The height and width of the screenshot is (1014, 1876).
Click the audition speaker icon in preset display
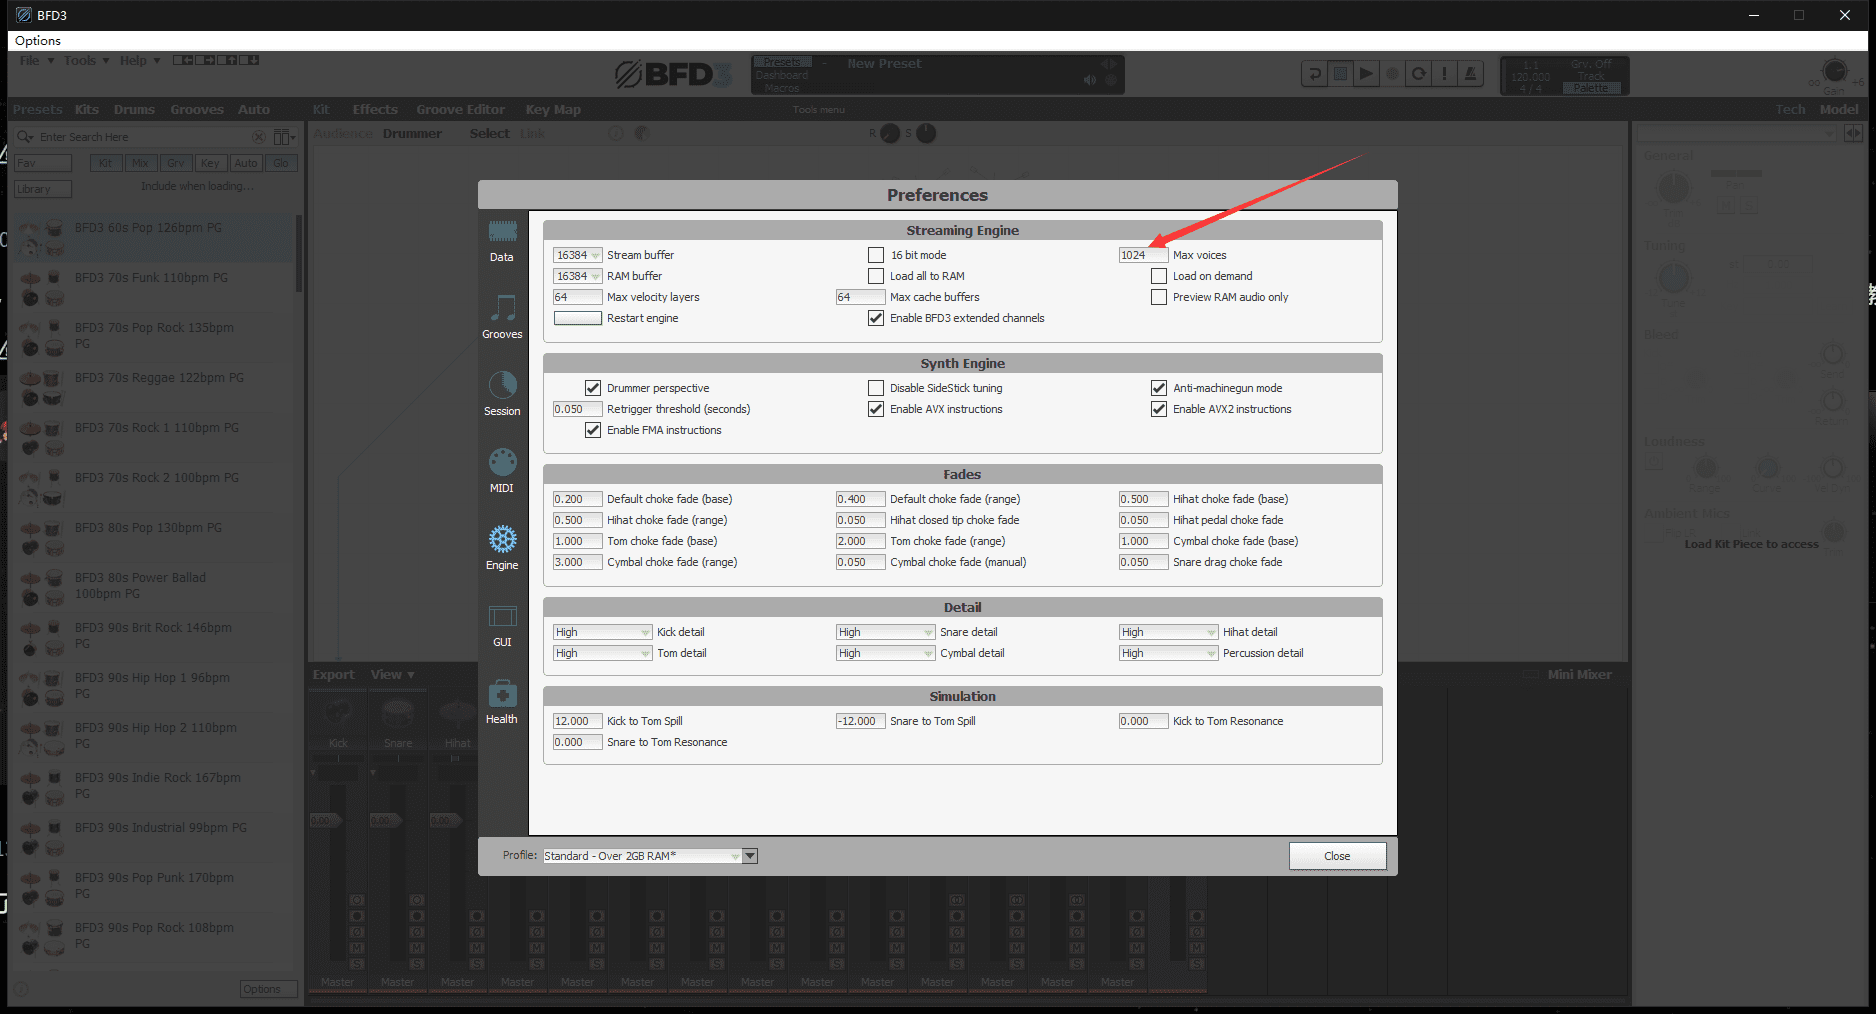[x=1089, y=80]
